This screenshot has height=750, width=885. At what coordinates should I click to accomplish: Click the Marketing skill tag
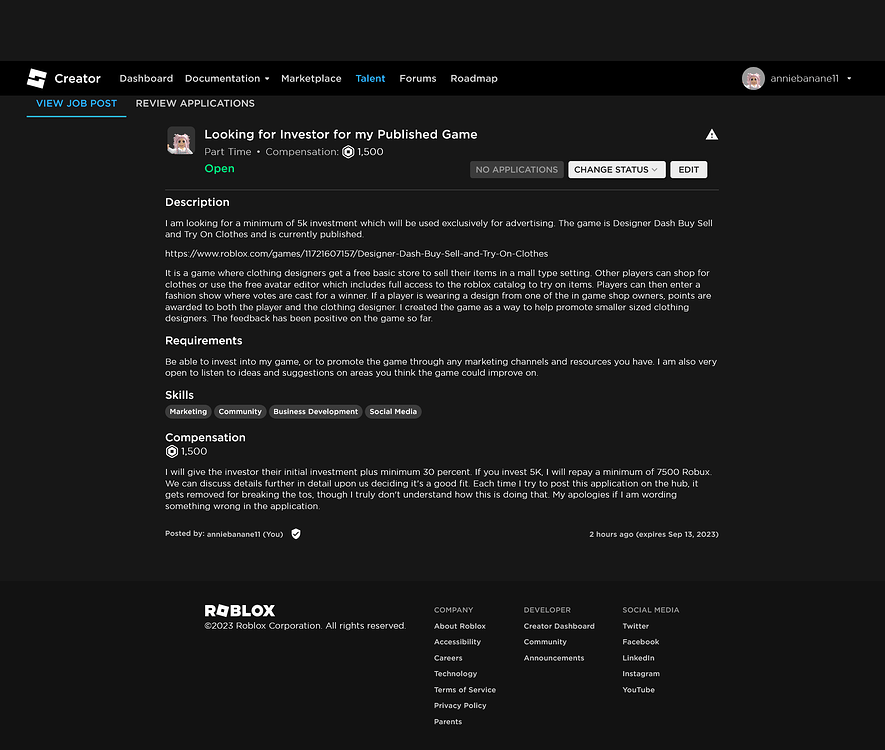tap(188, 412)
